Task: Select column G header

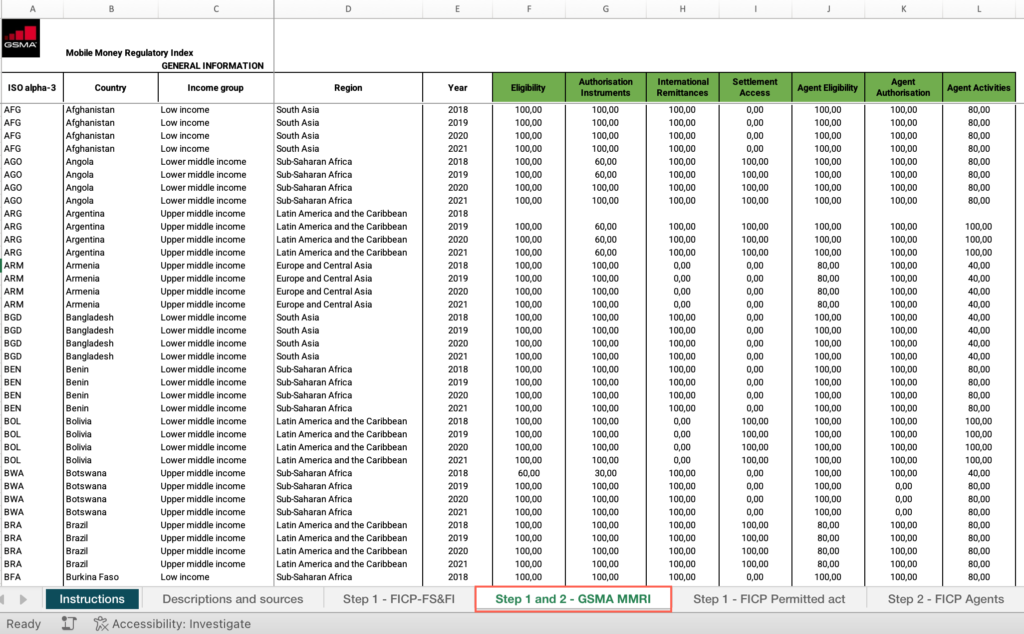Action: coord(605,8)
